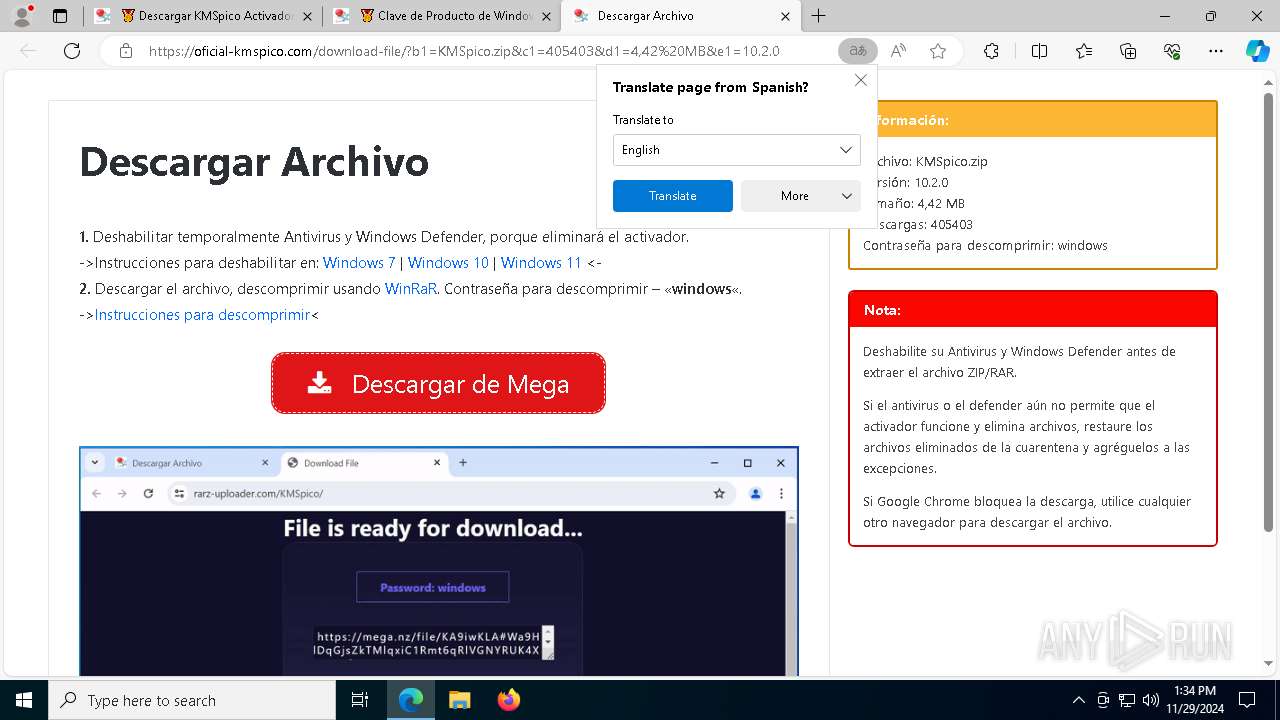Select the Descargar Archivo heading
Viewport: 1280px width, 720px height.
pos(254,162)
